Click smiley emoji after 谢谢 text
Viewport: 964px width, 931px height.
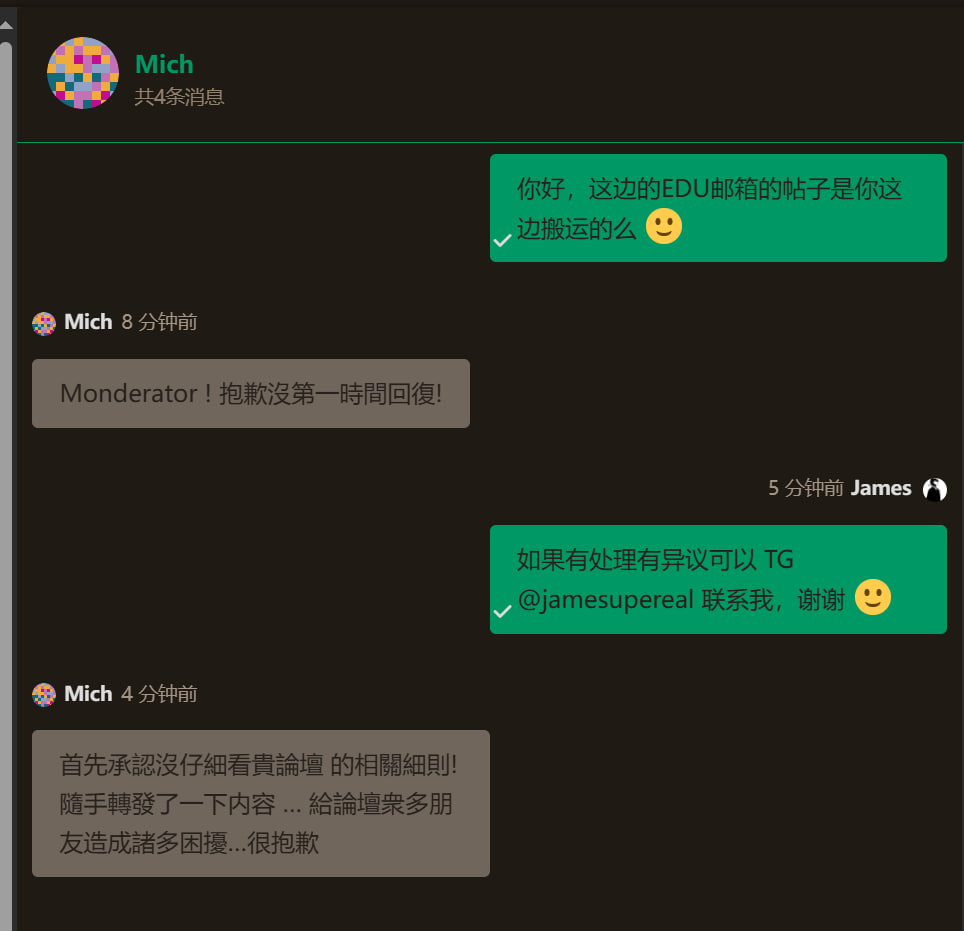click(873, 597)
